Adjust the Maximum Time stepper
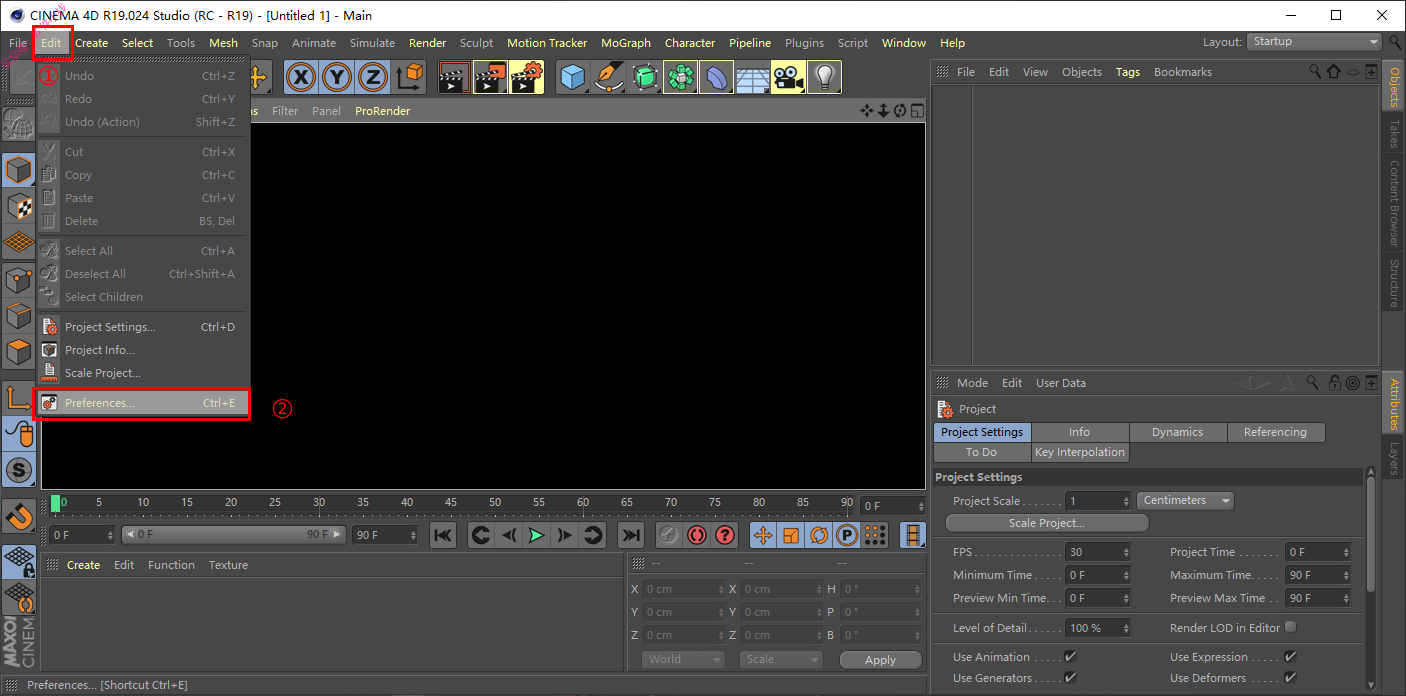The width and height of the screenshot is (1406, 696). tap(1346, 575)
